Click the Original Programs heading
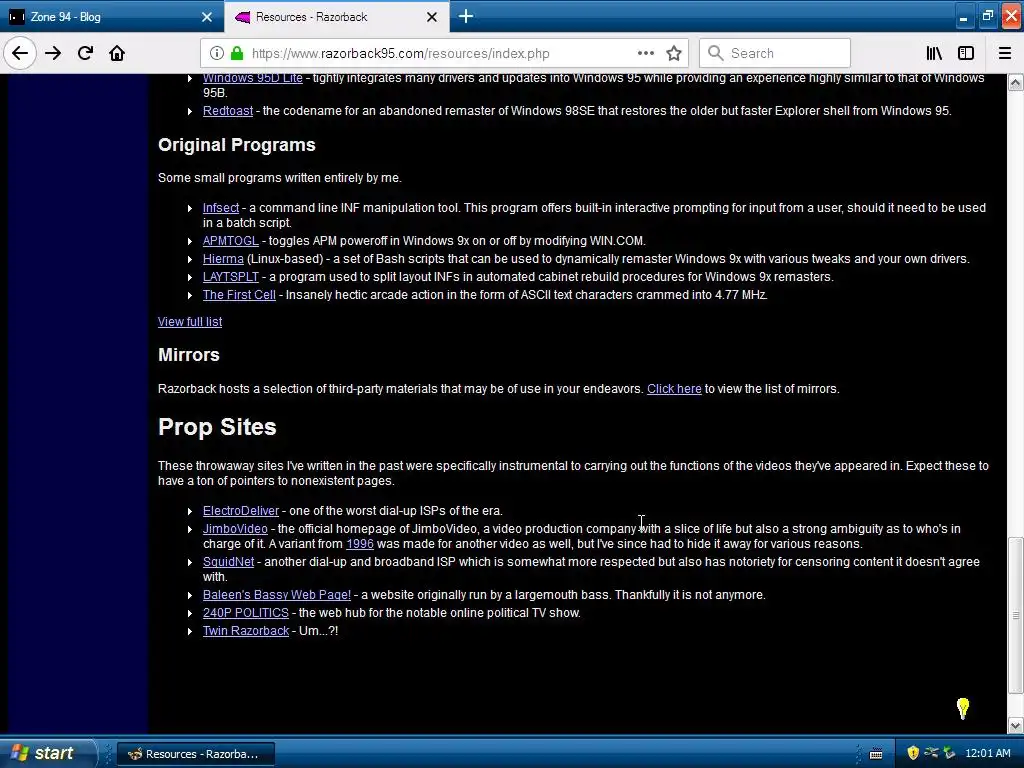Viewport: 1024px width, 768px height. point(236,145)
